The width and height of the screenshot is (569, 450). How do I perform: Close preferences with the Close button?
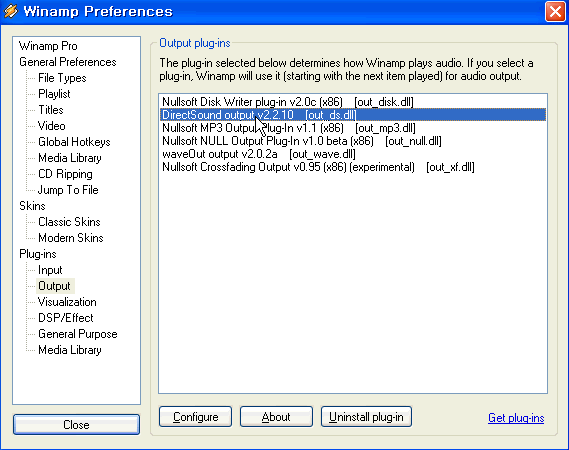pyautogui.click(x=76, y=425)
